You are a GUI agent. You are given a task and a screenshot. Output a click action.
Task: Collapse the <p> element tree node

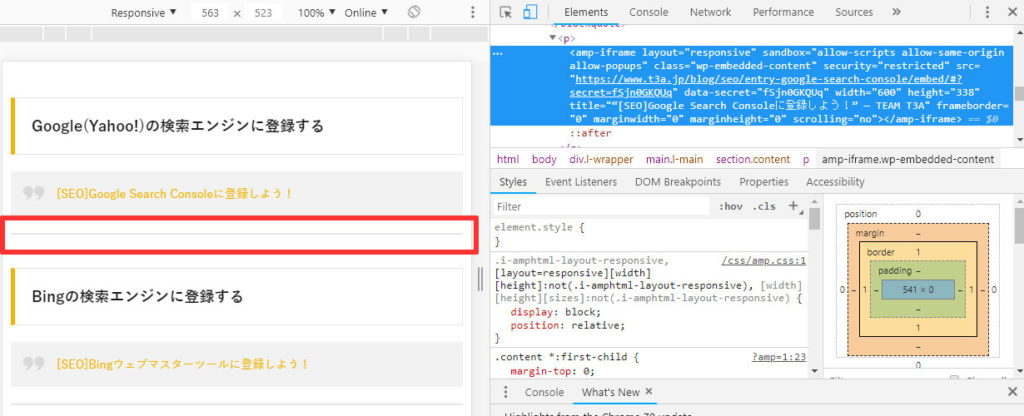(x=552, y=38)
